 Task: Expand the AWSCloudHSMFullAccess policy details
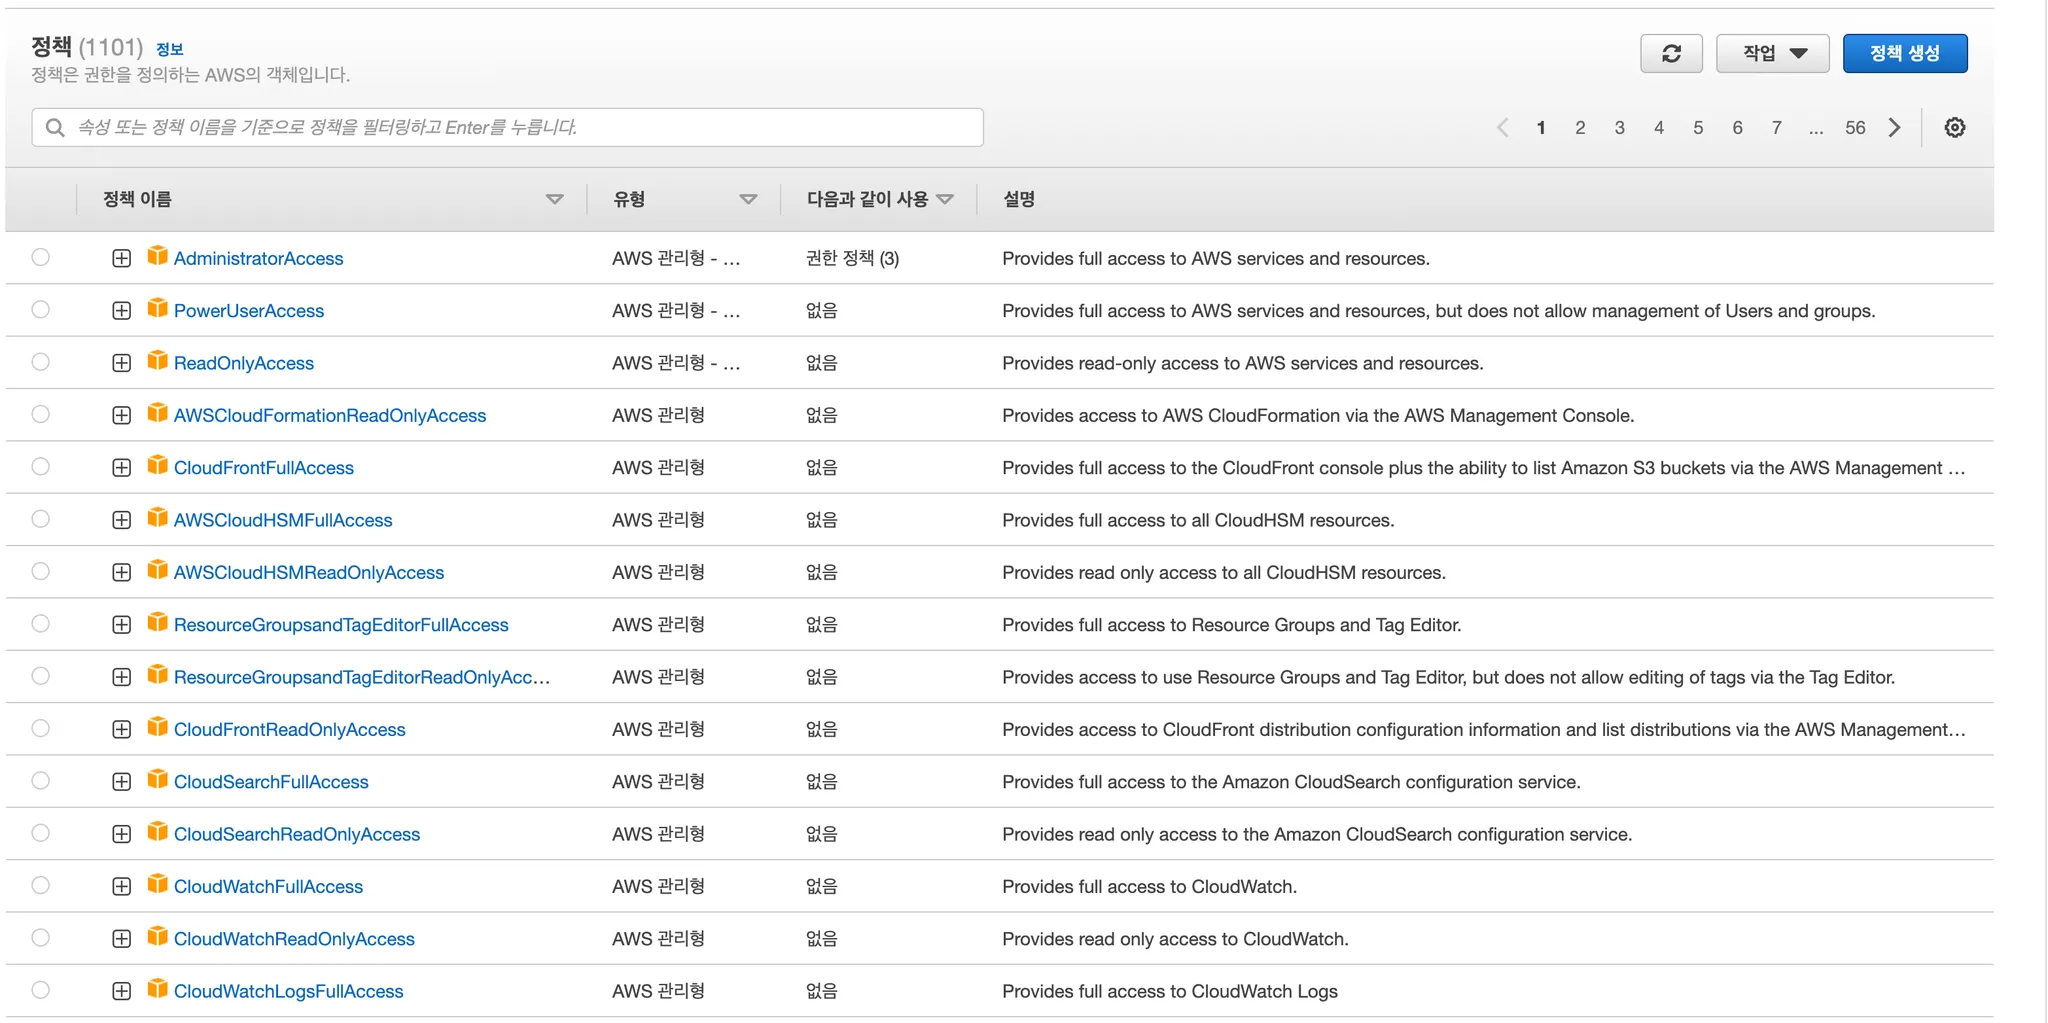point(121,520)
